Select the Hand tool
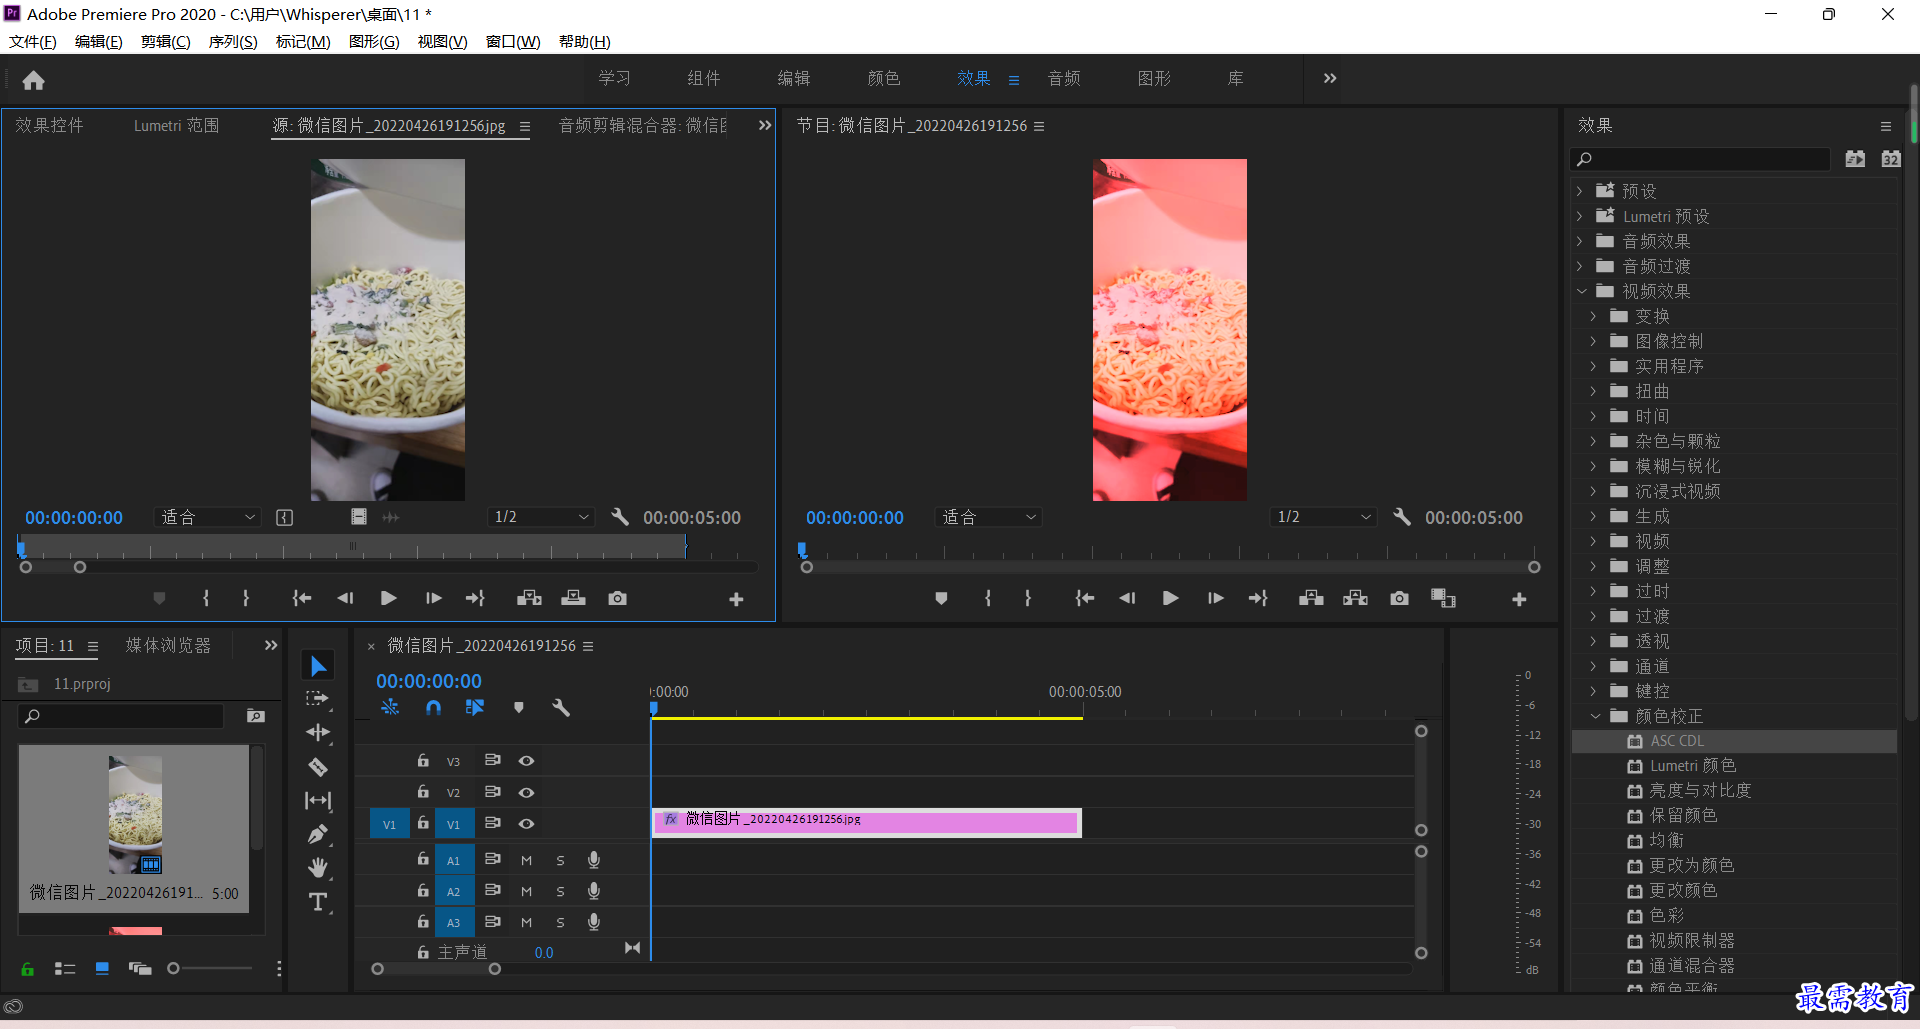Screen dimensions: 1920x1029 coord(318,868)
